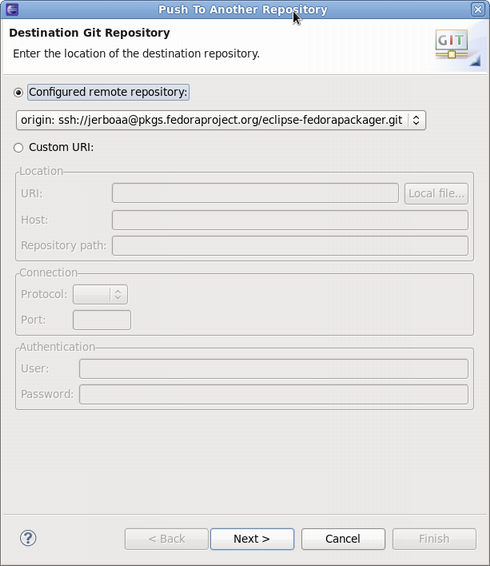Click into the URI text field

click(255, 193)
